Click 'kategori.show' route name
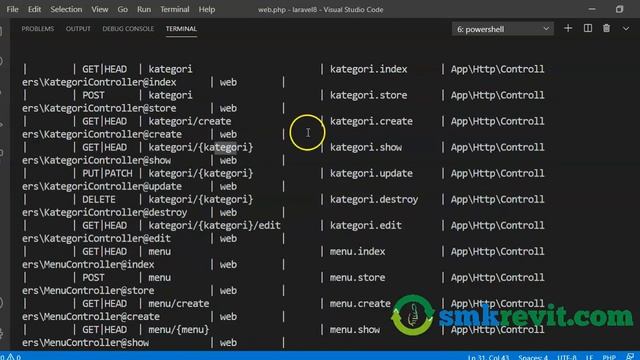The image size is (640, 360). [366, 147]
